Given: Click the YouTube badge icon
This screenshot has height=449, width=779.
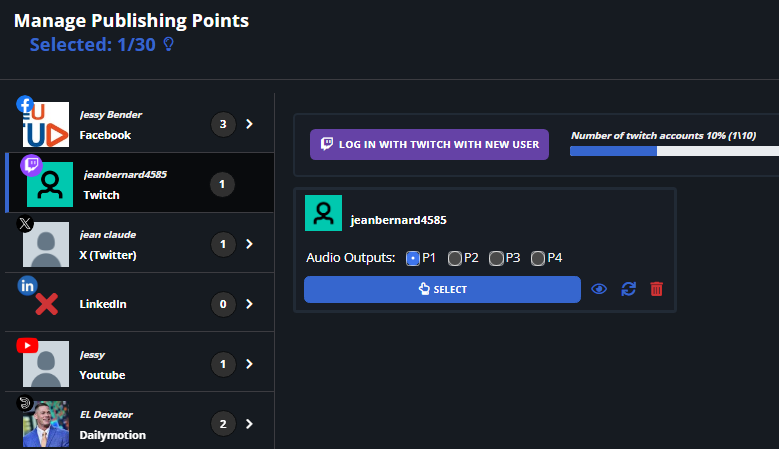Looking at the screenshot, I should tap(27, 345).
